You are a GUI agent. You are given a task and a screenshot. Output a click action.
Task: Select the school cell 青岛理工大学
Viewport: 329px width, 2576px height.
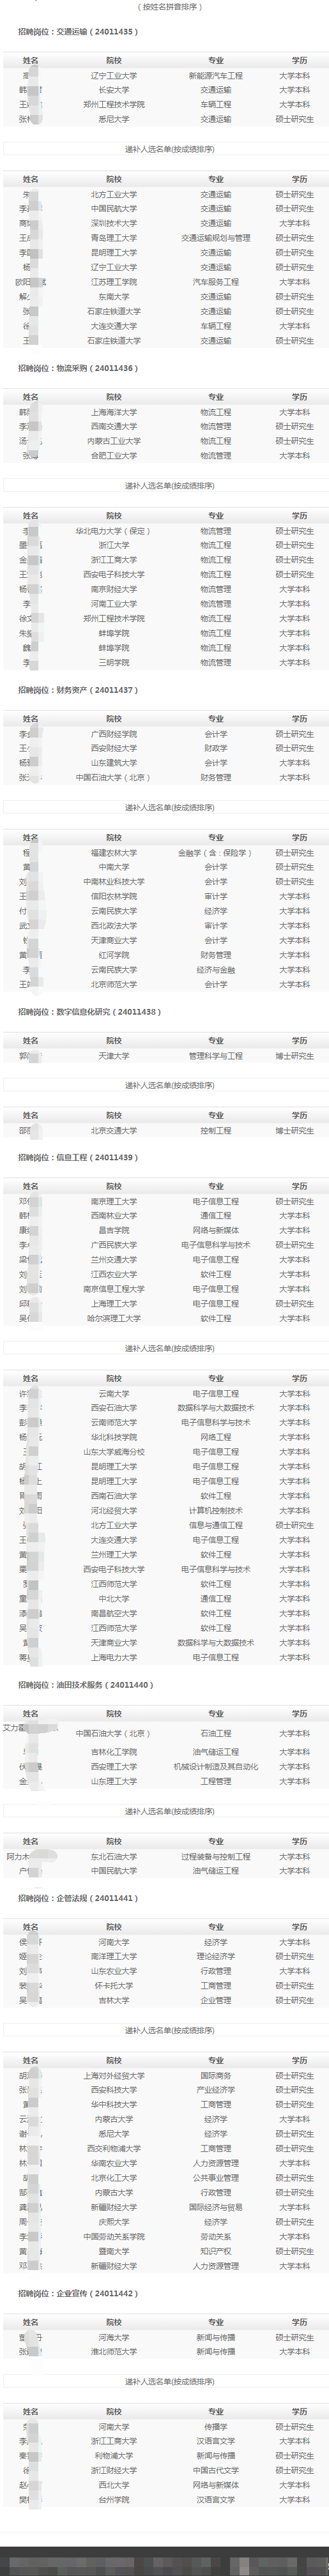tap(114, 238)
